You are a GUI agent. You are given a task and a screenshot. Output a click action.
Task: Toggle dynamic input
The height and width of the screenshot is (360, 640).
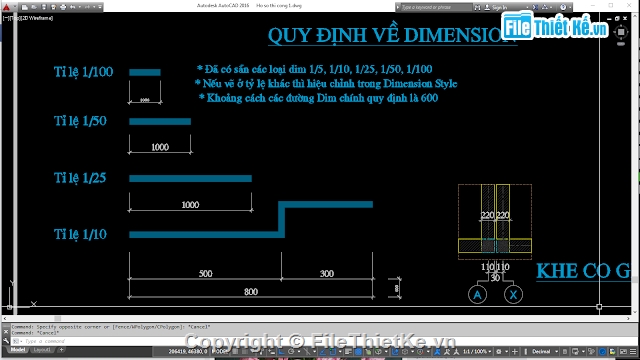[271, 351]
